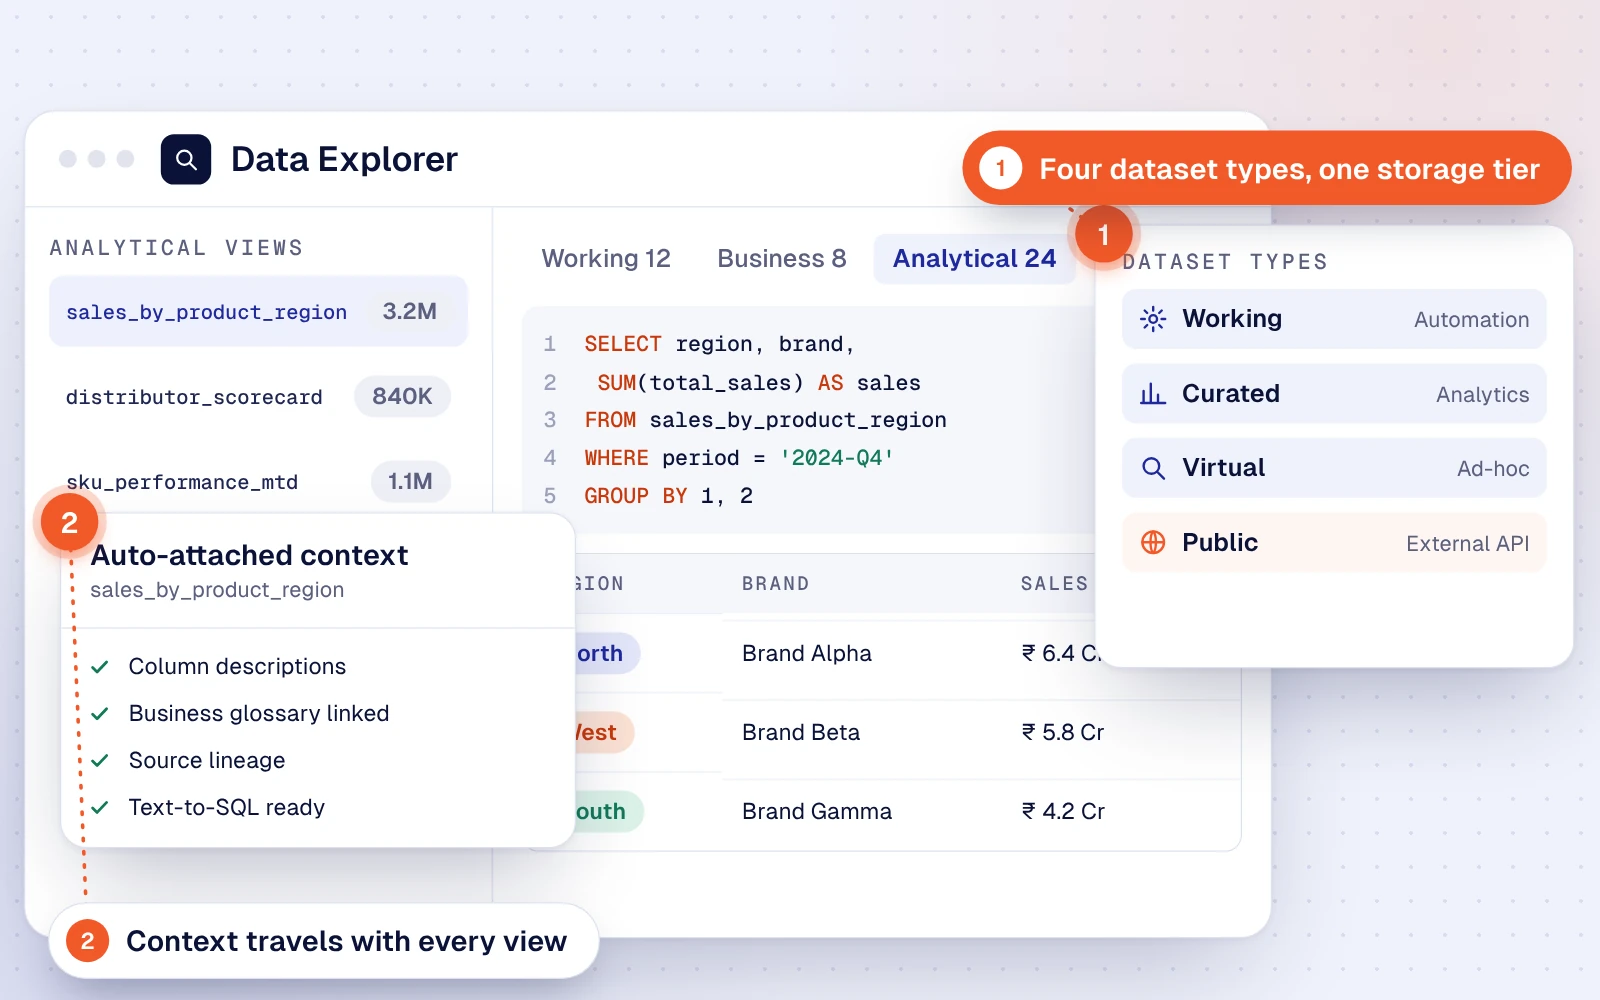Screen dimensions: 1600x1000
Task: Click the Curated dataset bar-chart icon
Action: tap(1153, 394)
